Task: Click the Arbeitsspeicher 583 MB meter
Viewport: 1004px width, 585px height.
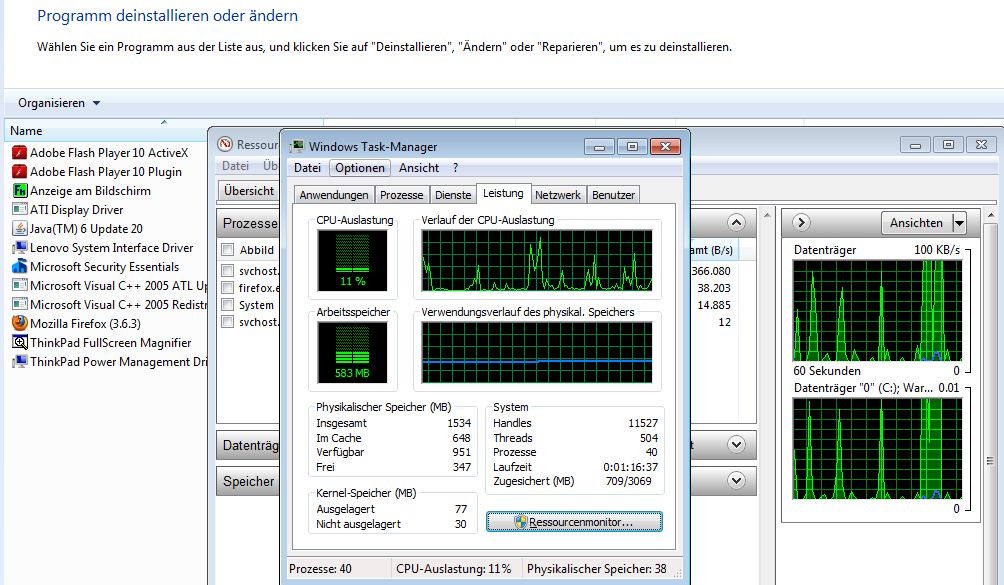Action: point(352,352)
